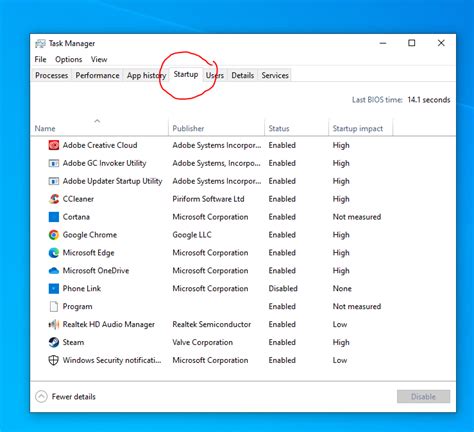Click Last BIOS time value 14.1 seconds
Screen dimensions: 474x432
(429, 100)
